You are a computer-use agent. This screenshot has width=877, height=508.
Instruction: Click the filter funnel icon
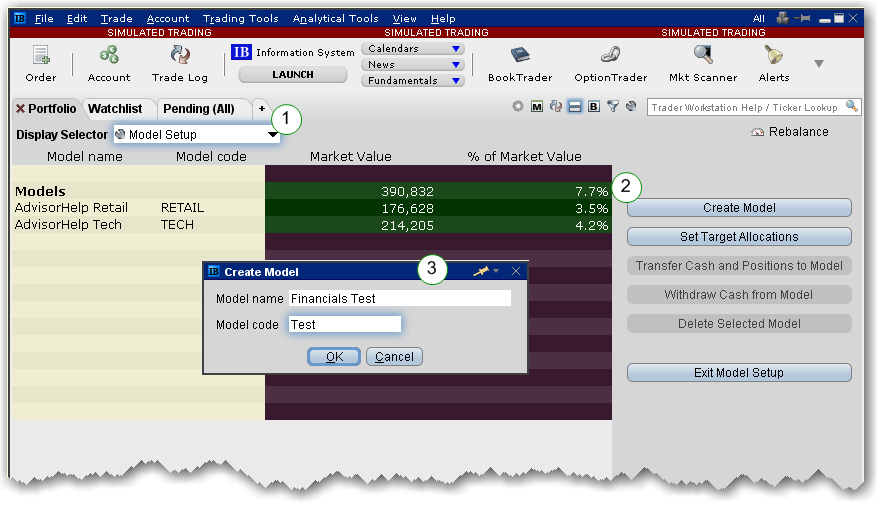point(612,107)
